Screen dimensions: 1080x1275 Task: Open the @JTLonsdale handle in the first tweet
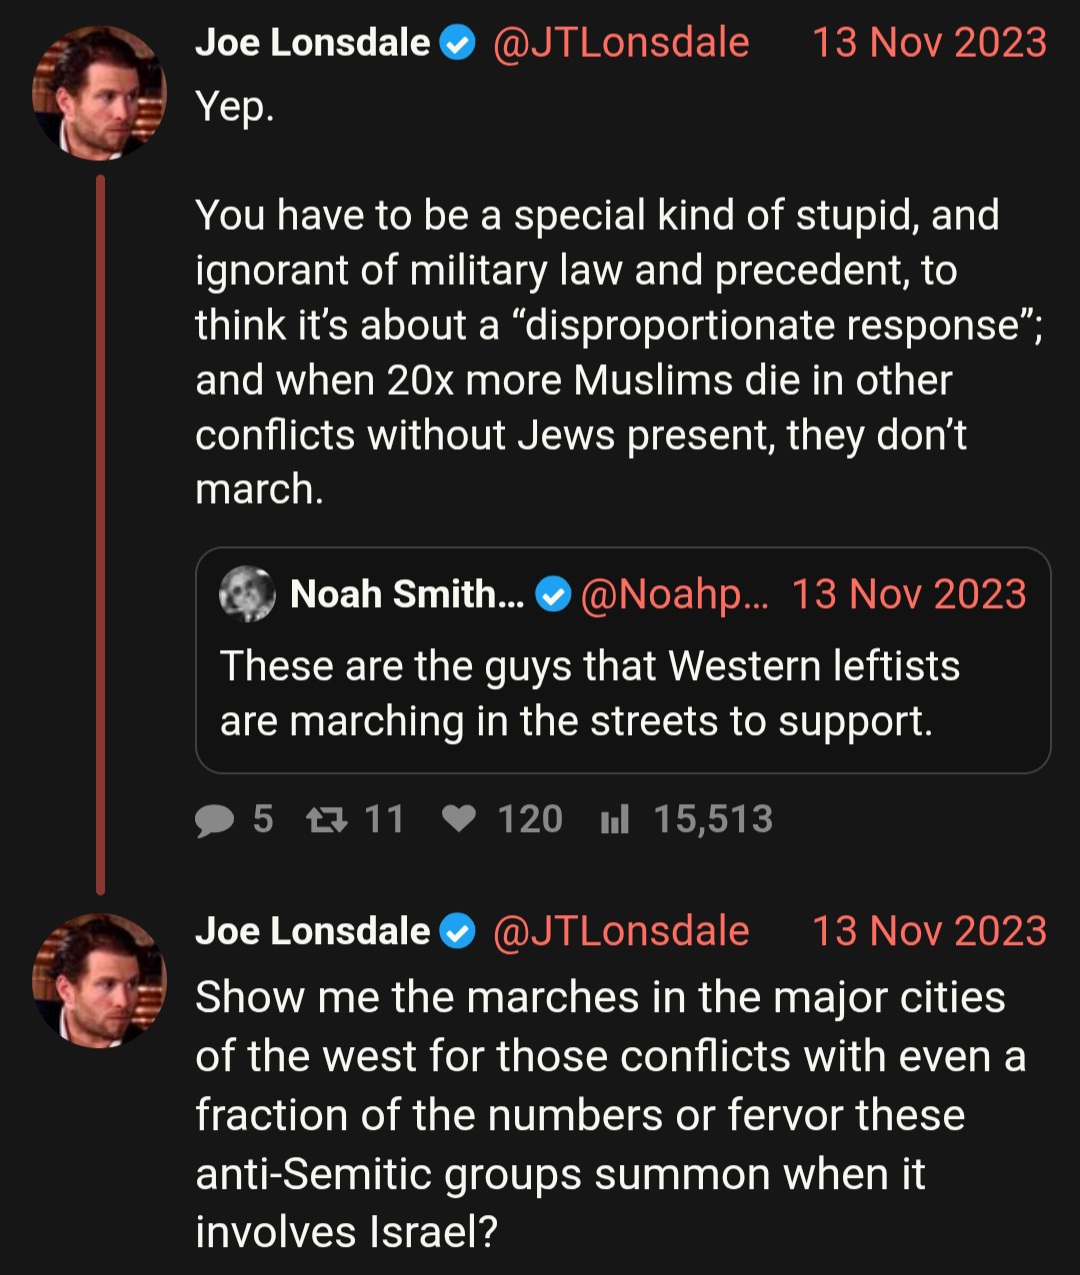tap(620, 43)
